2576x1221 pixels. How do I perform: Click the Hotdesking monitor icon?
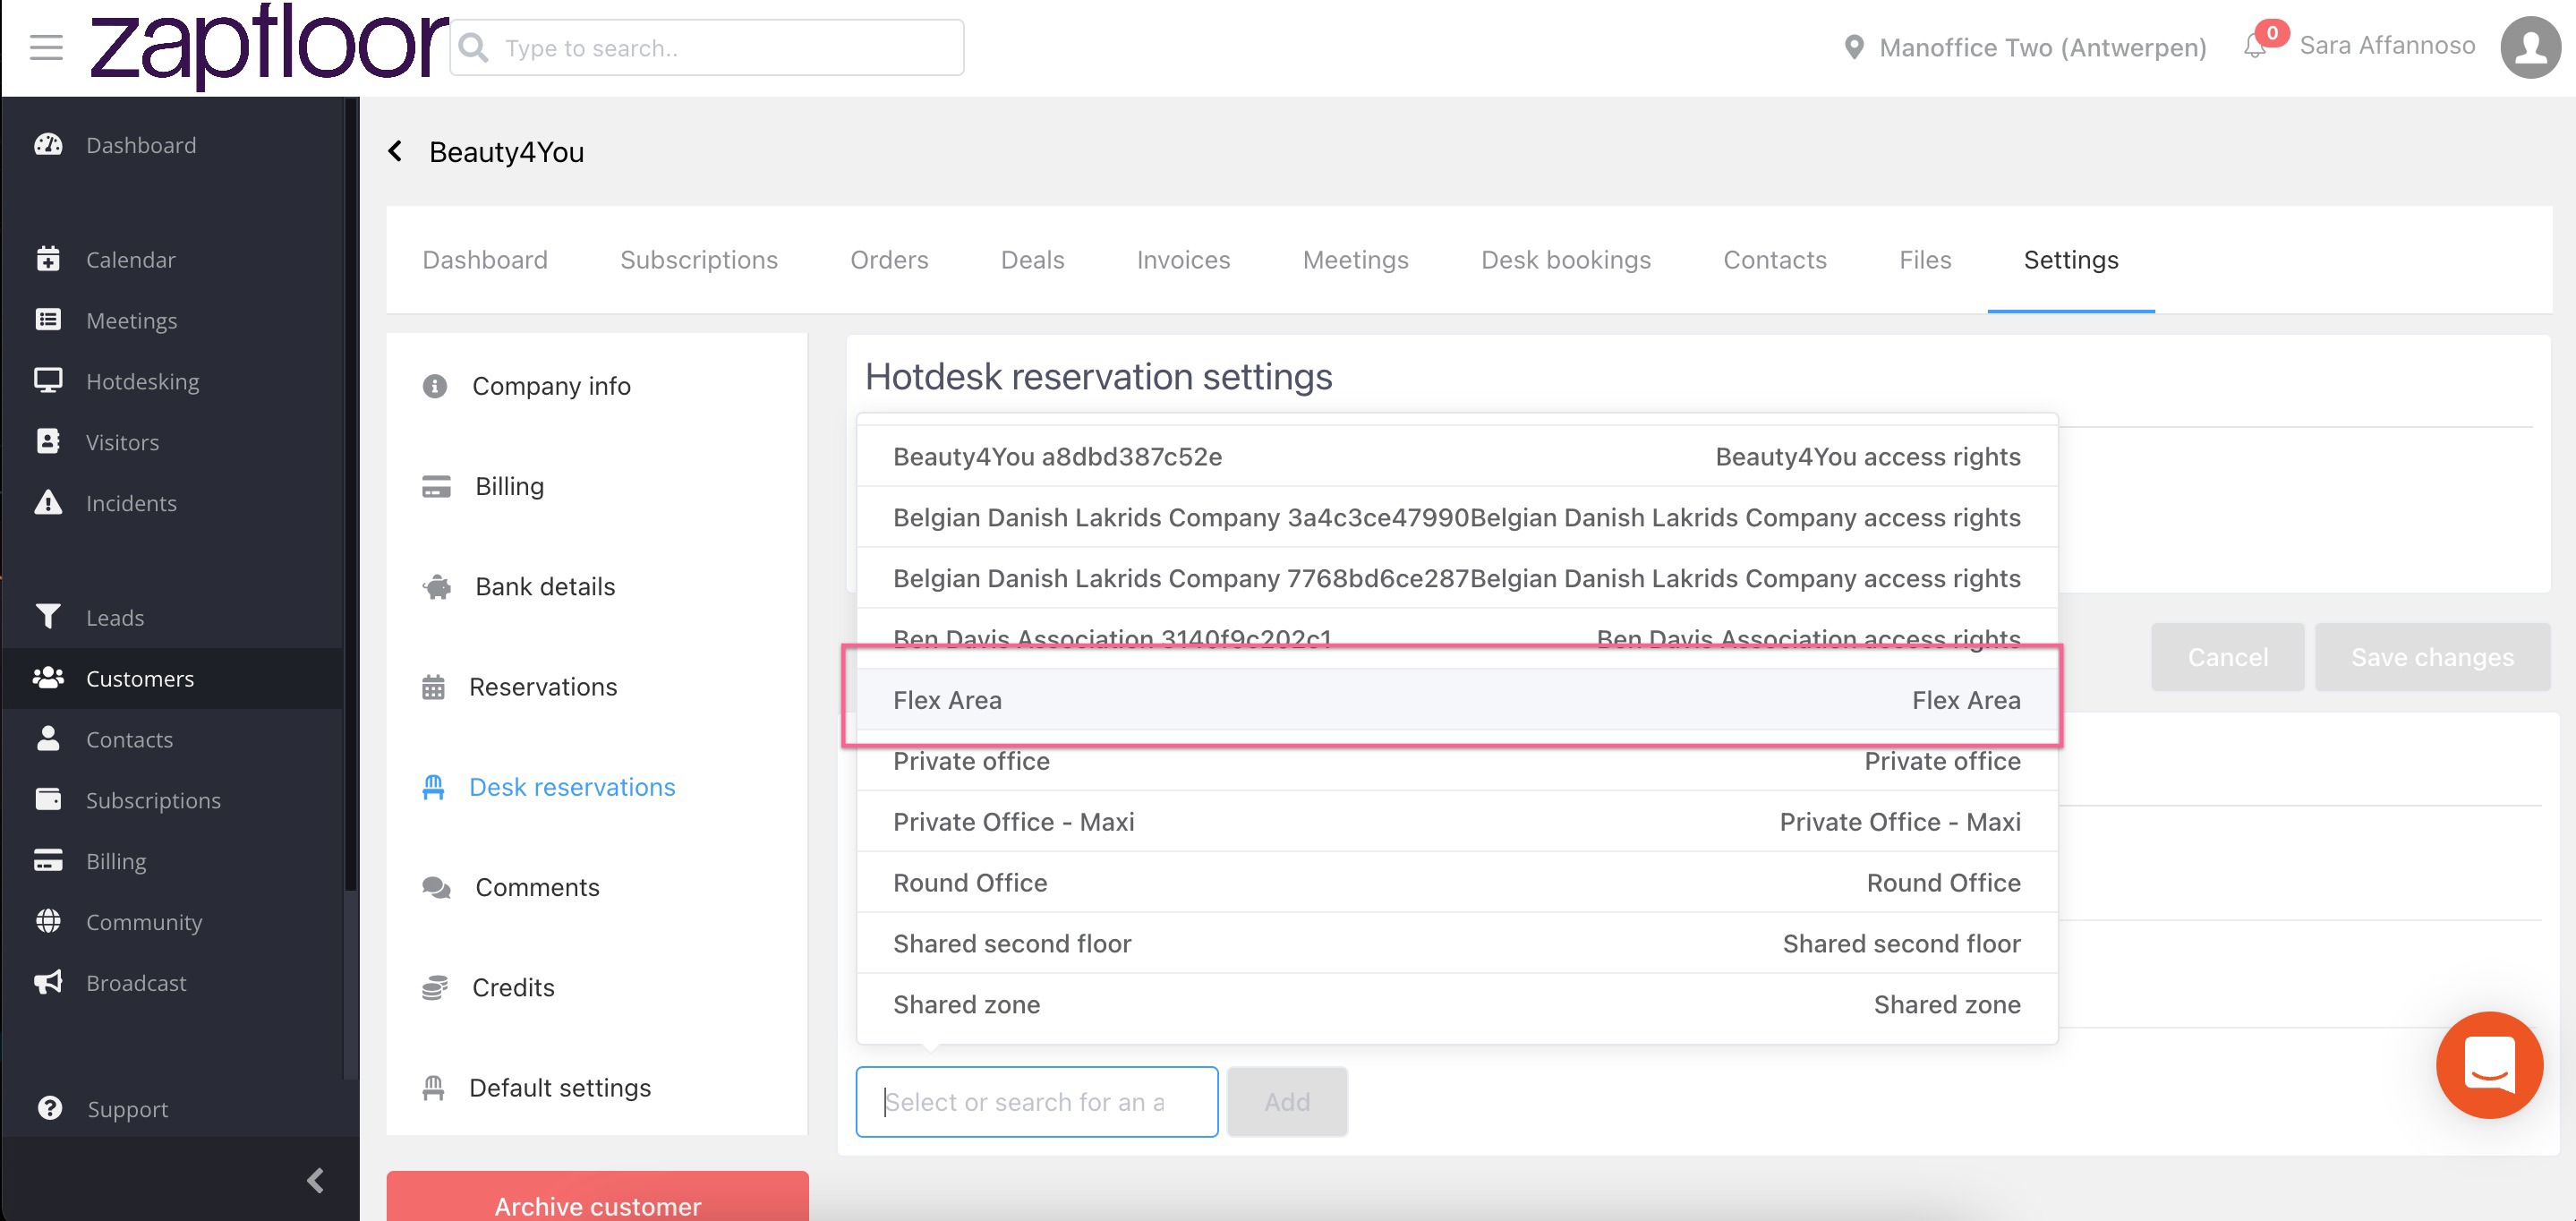point(48,381)
